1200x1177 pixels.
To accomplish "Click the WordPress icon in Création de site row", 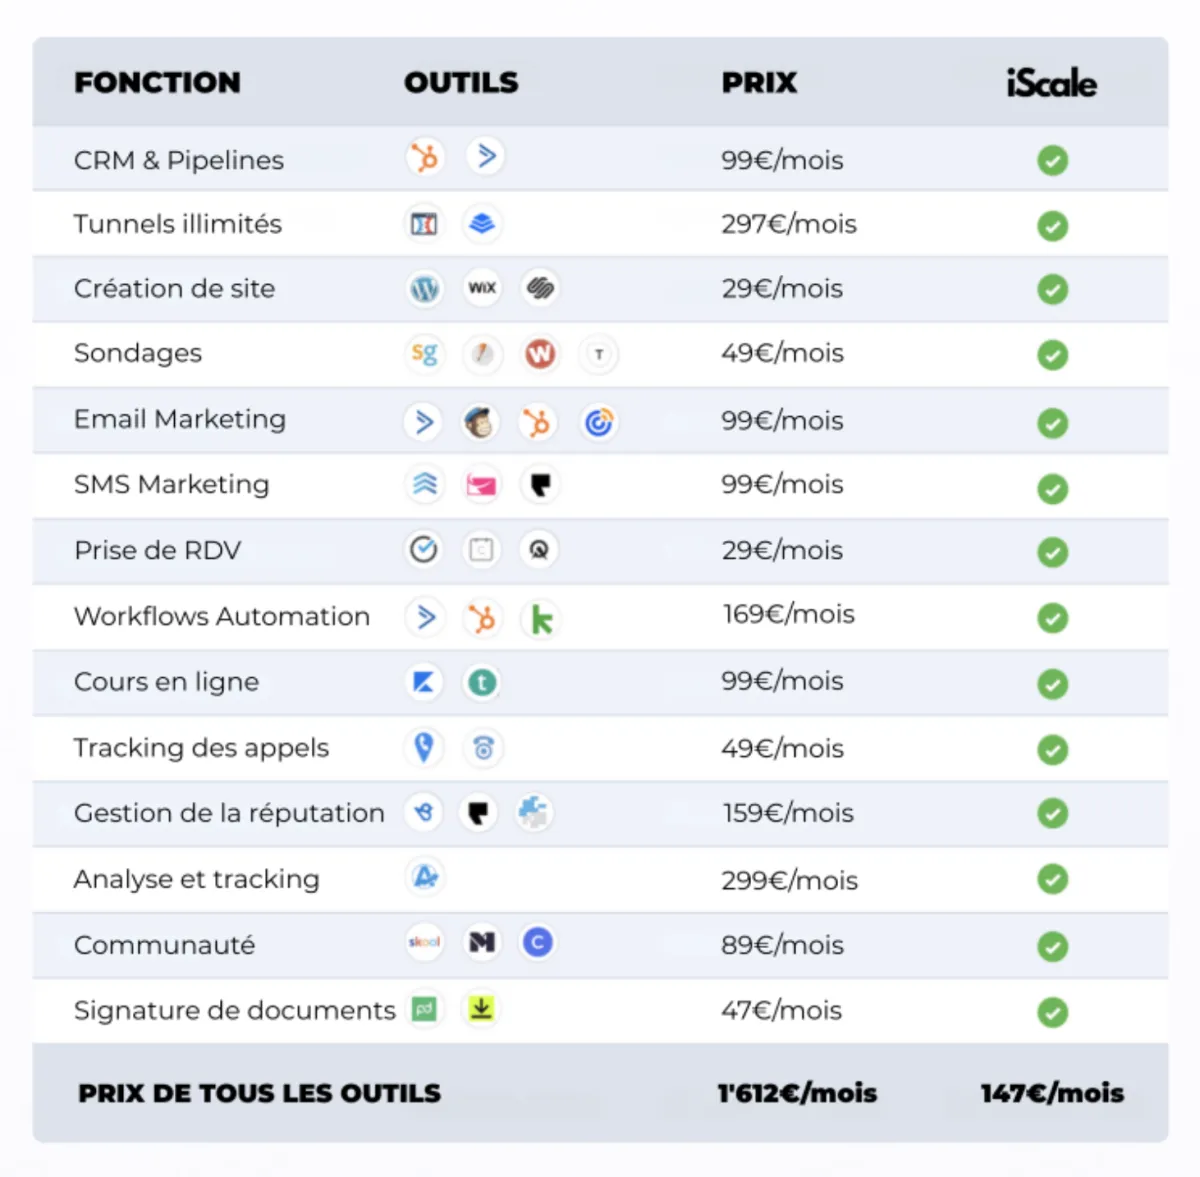I will 425,289.
